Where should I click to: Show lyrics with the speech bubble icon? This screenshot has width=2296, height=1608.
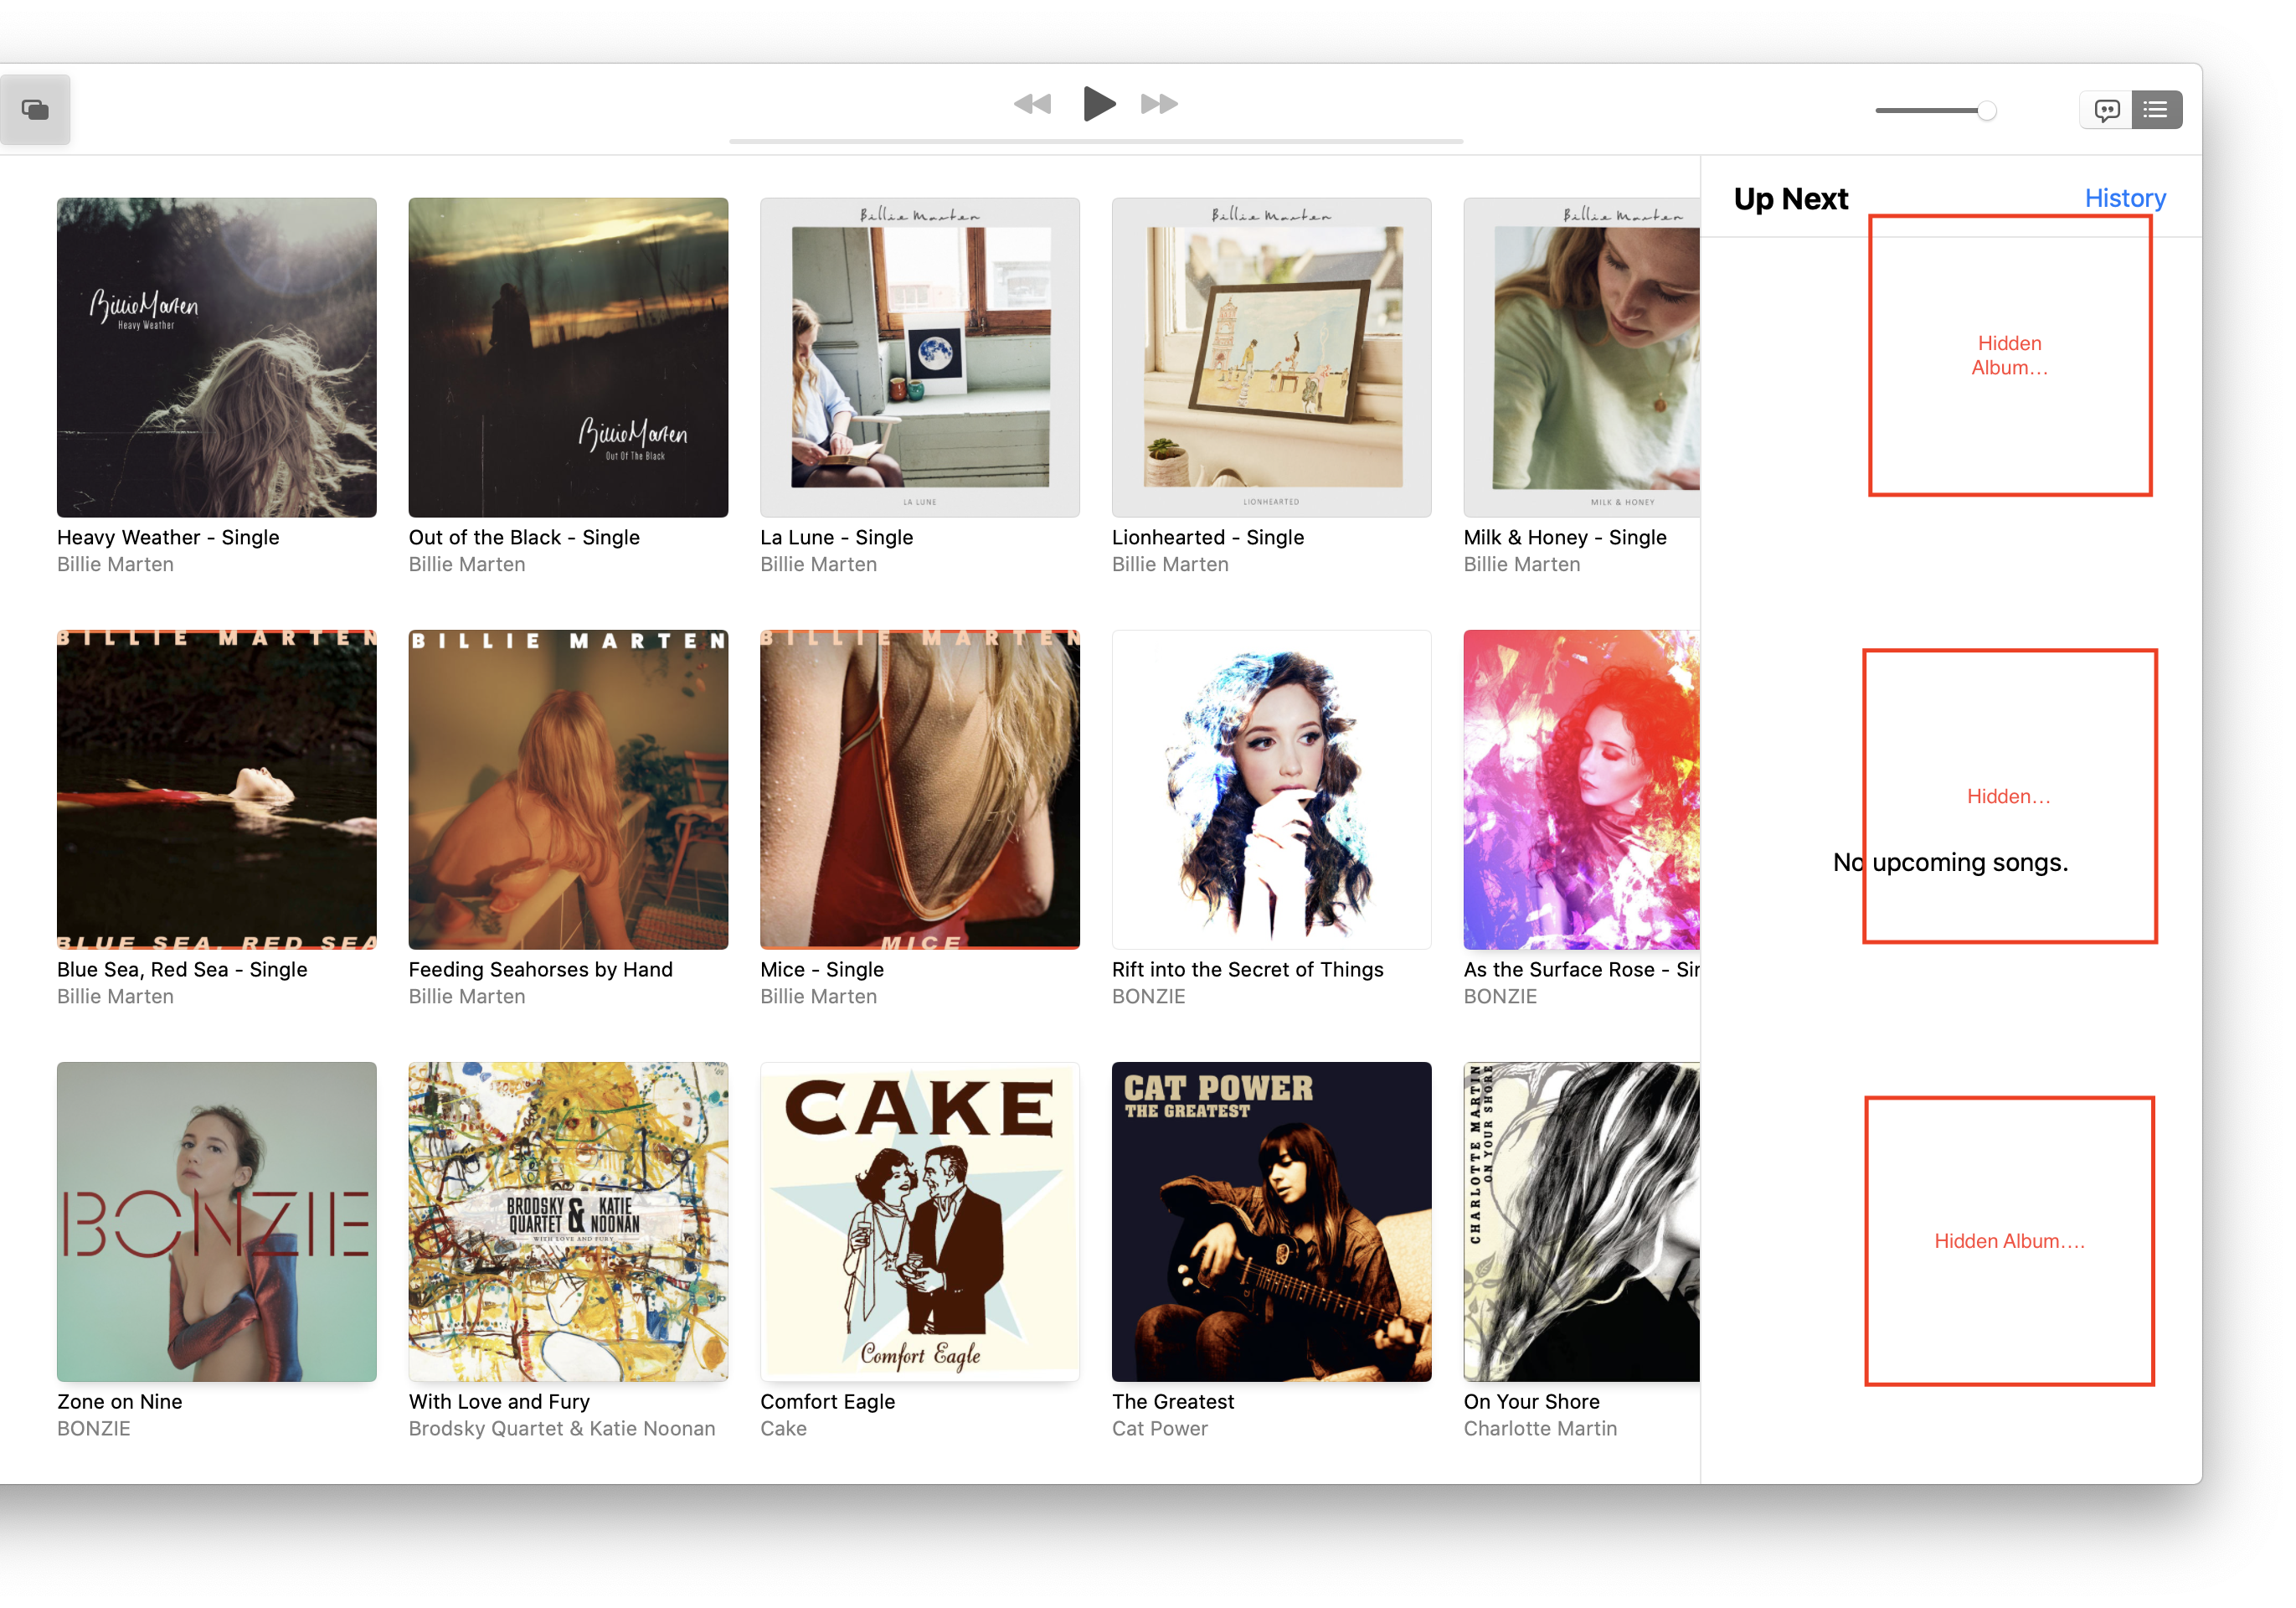click(x=2106, y=110)
